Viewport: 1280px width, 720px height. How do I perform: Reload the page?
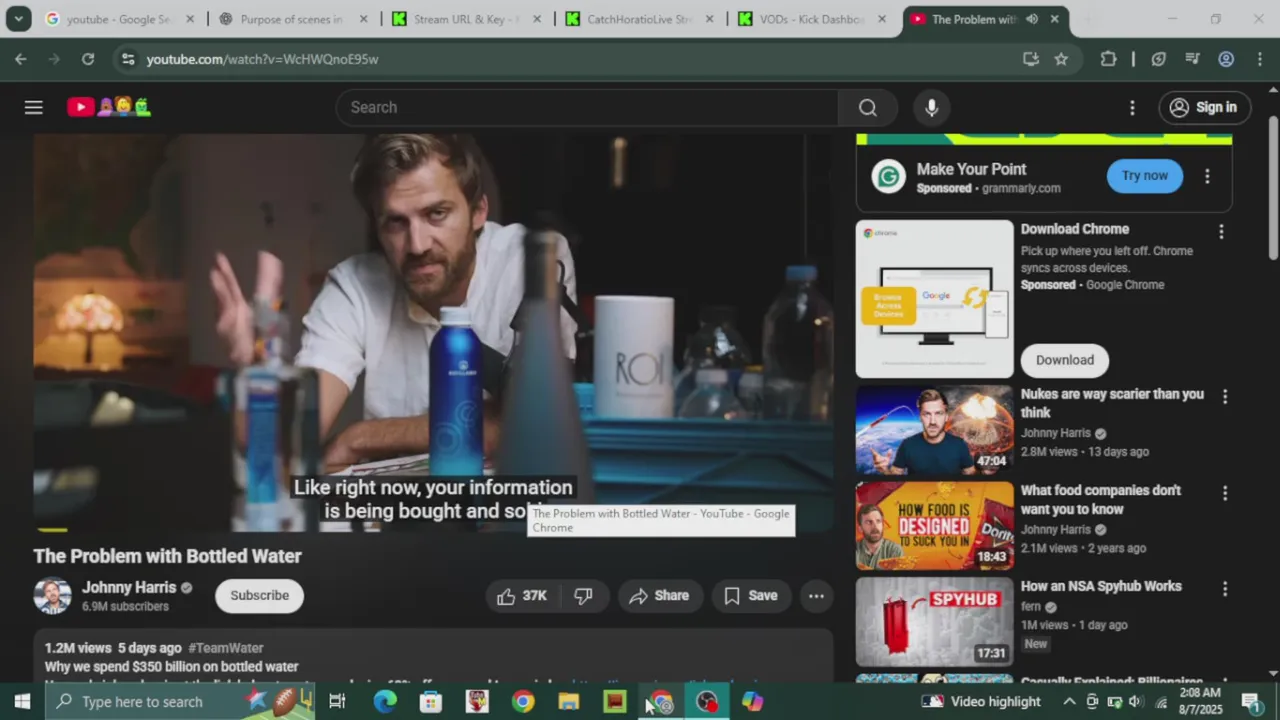coord(88,59)
